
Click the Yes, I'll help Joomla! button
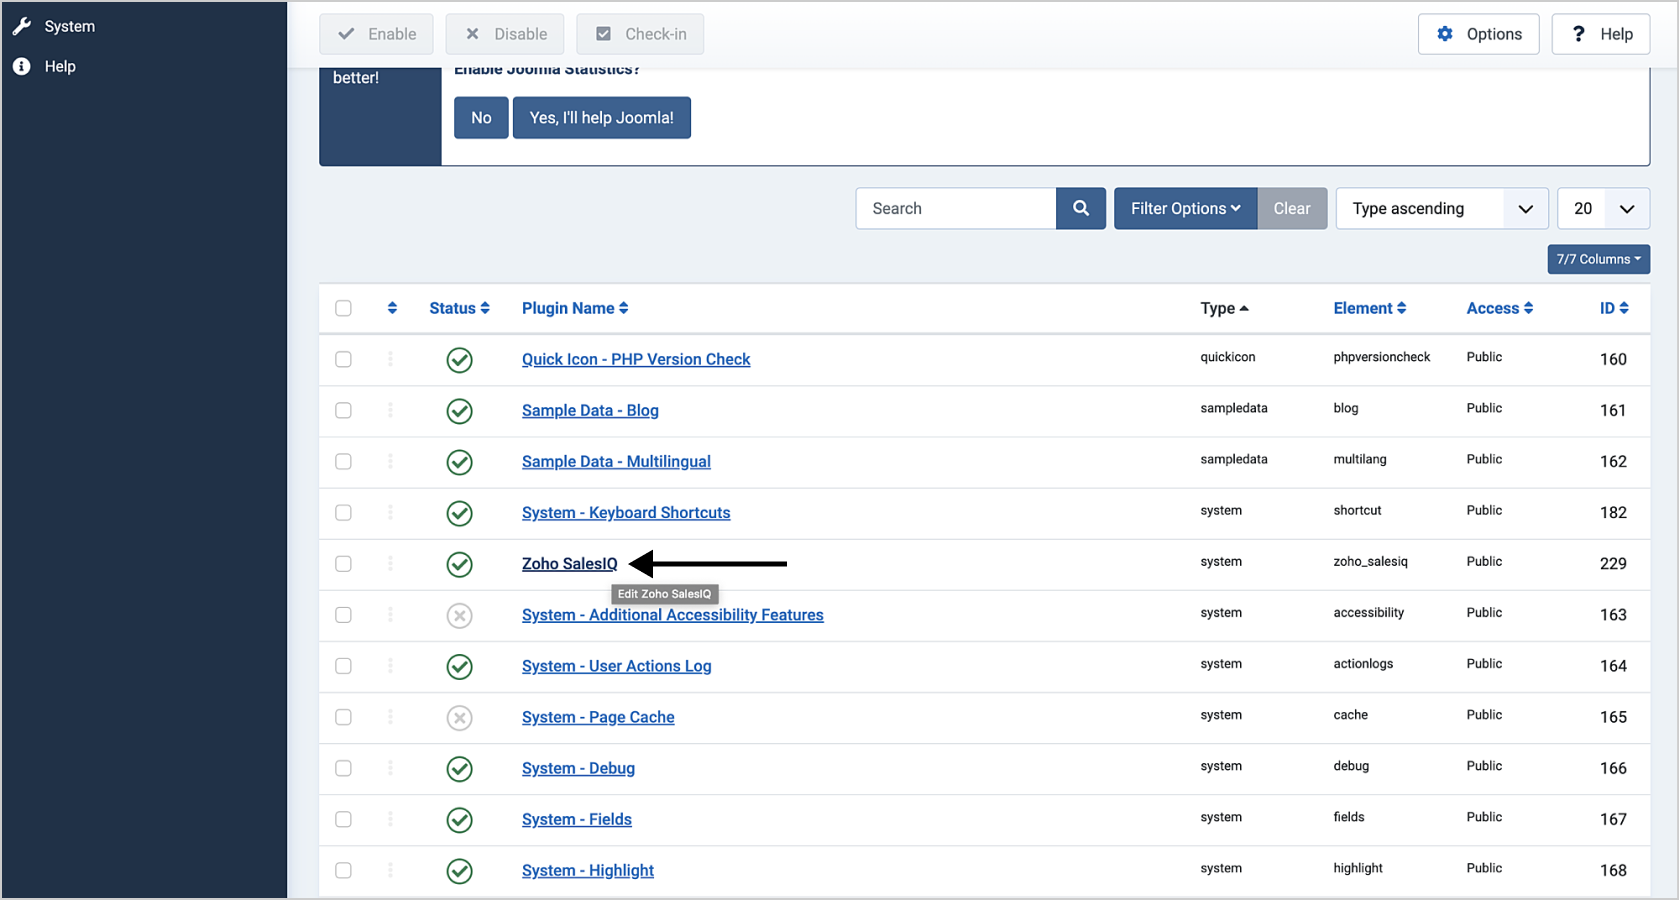[x=601, y=118]
